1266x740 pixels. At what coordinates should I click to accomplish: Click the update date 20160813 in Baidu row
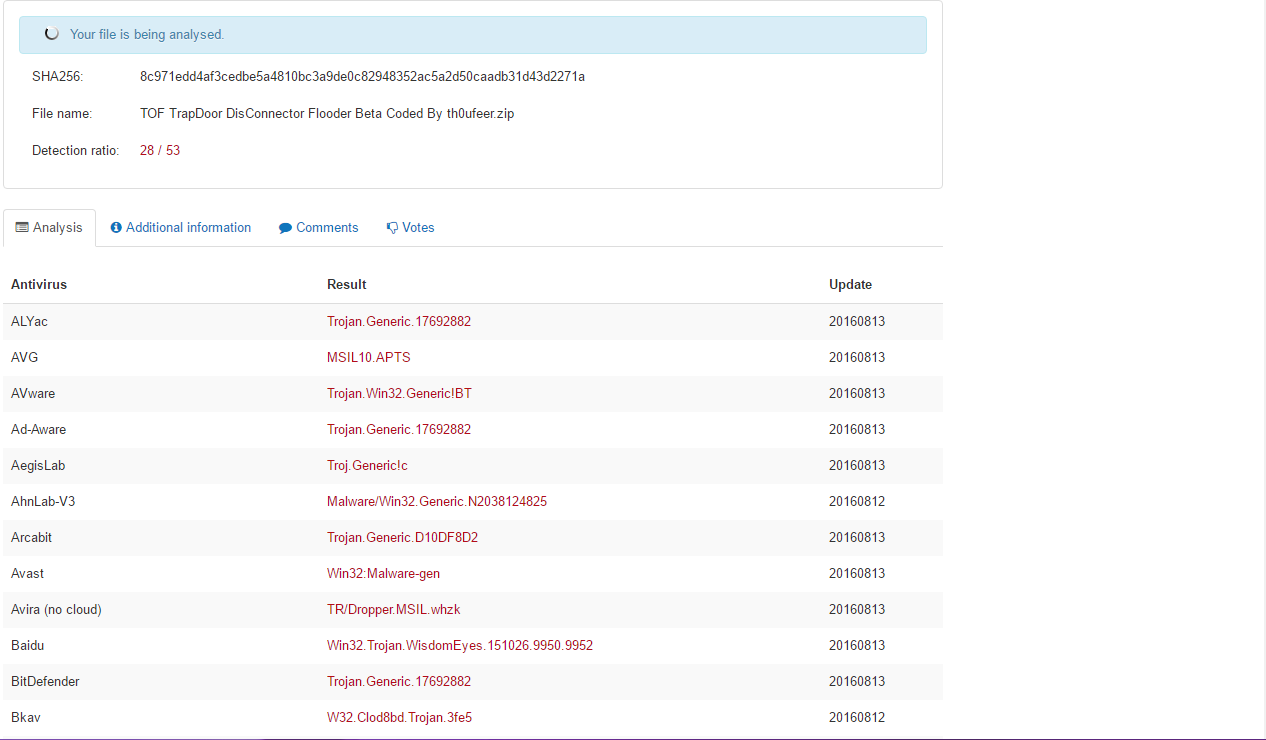(857, 646)
